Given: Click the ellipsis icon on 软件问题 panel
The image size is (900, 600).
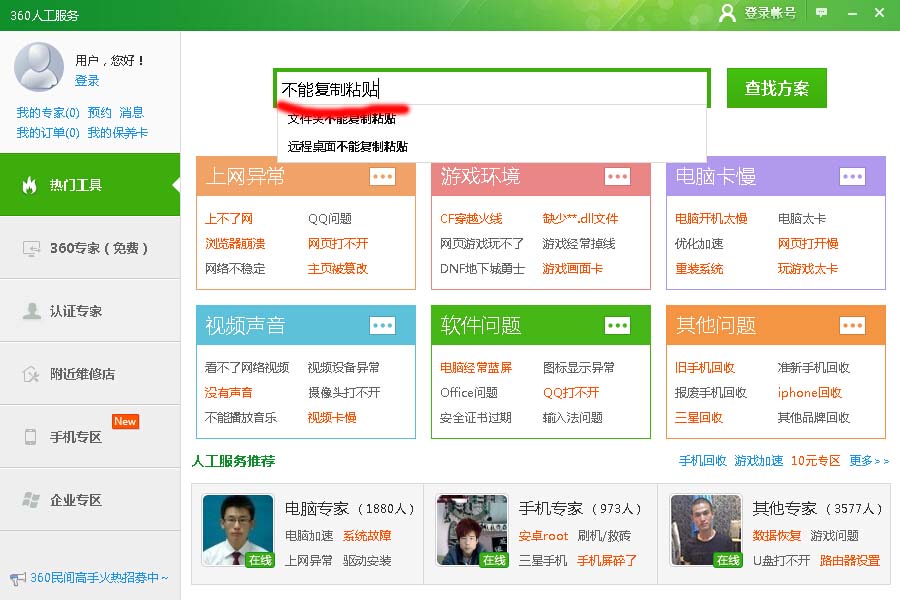Looking at the screenshot, I should (616, 325).
